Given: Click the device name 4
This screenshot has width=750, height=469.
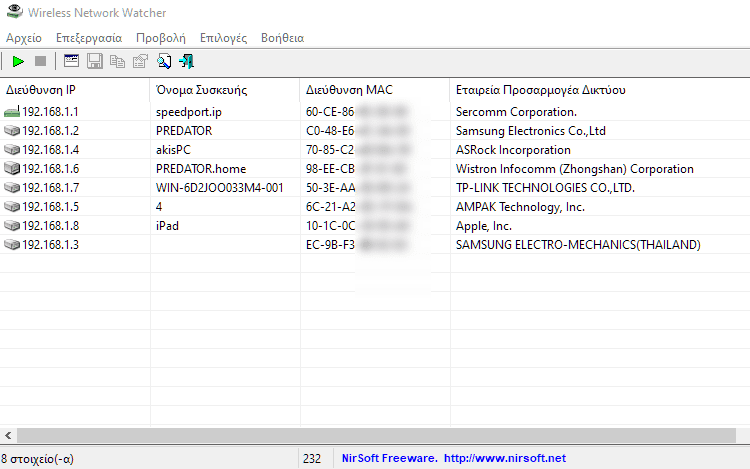Looking at the screenshot, I should (159, 207).
